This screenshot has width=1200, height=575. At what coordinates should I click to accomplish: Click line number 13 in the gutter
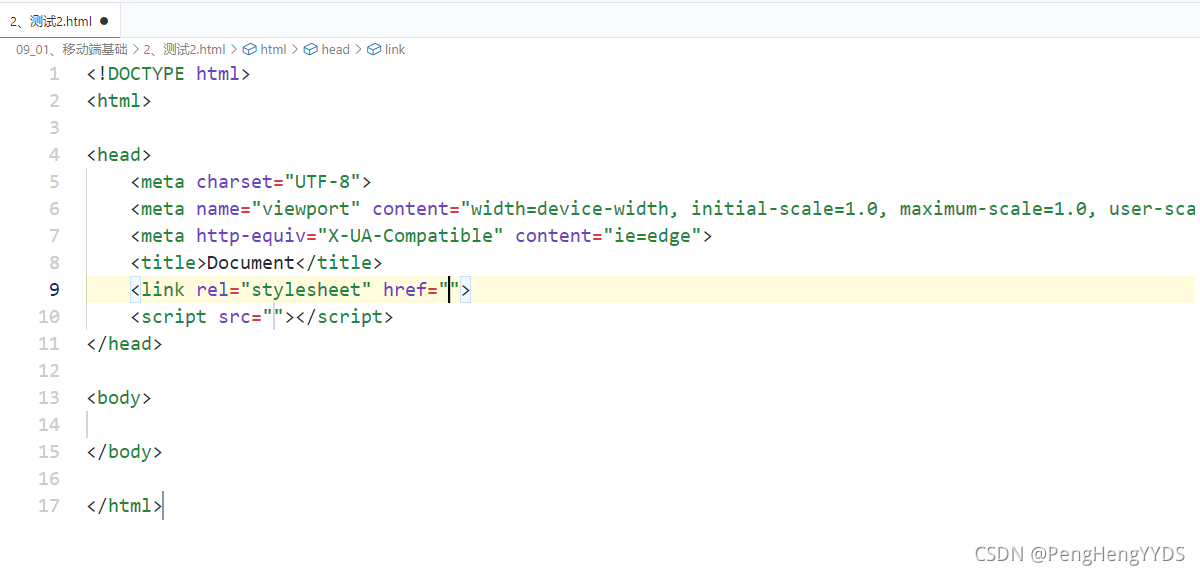pyautogui.click(x=49, y=398)
